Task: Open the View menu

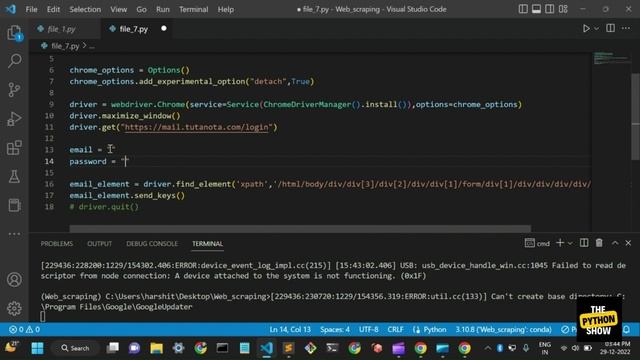Action: click(118, 9)
